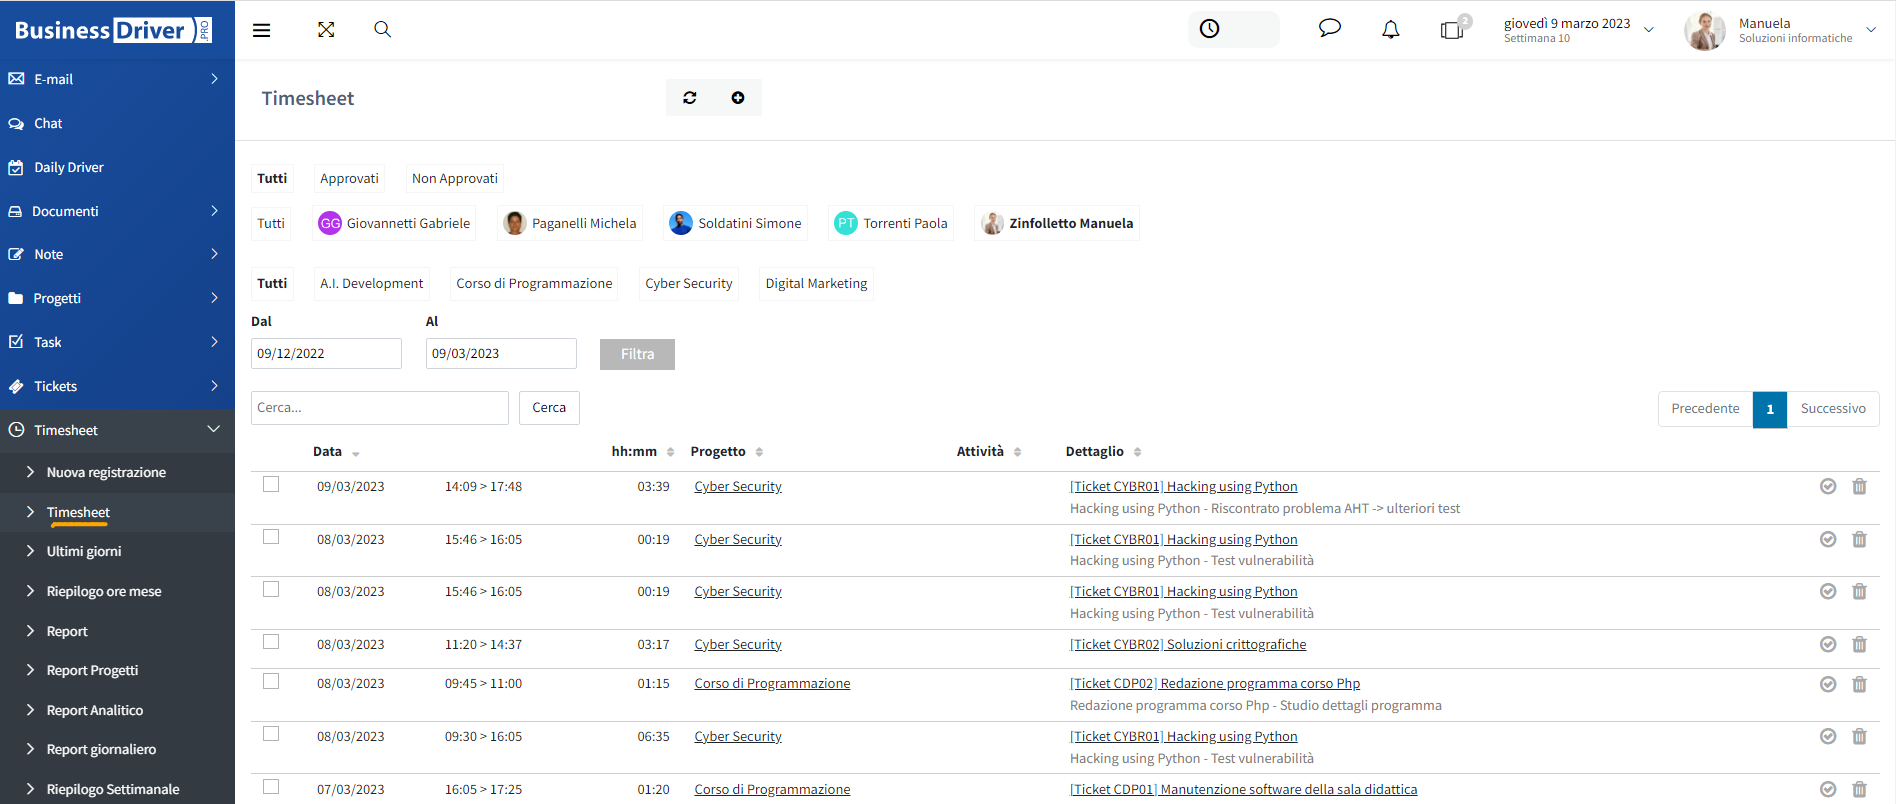The image size is (1896, 804).
Task: Sort by hh:mm column
Action: coord(643,452)
